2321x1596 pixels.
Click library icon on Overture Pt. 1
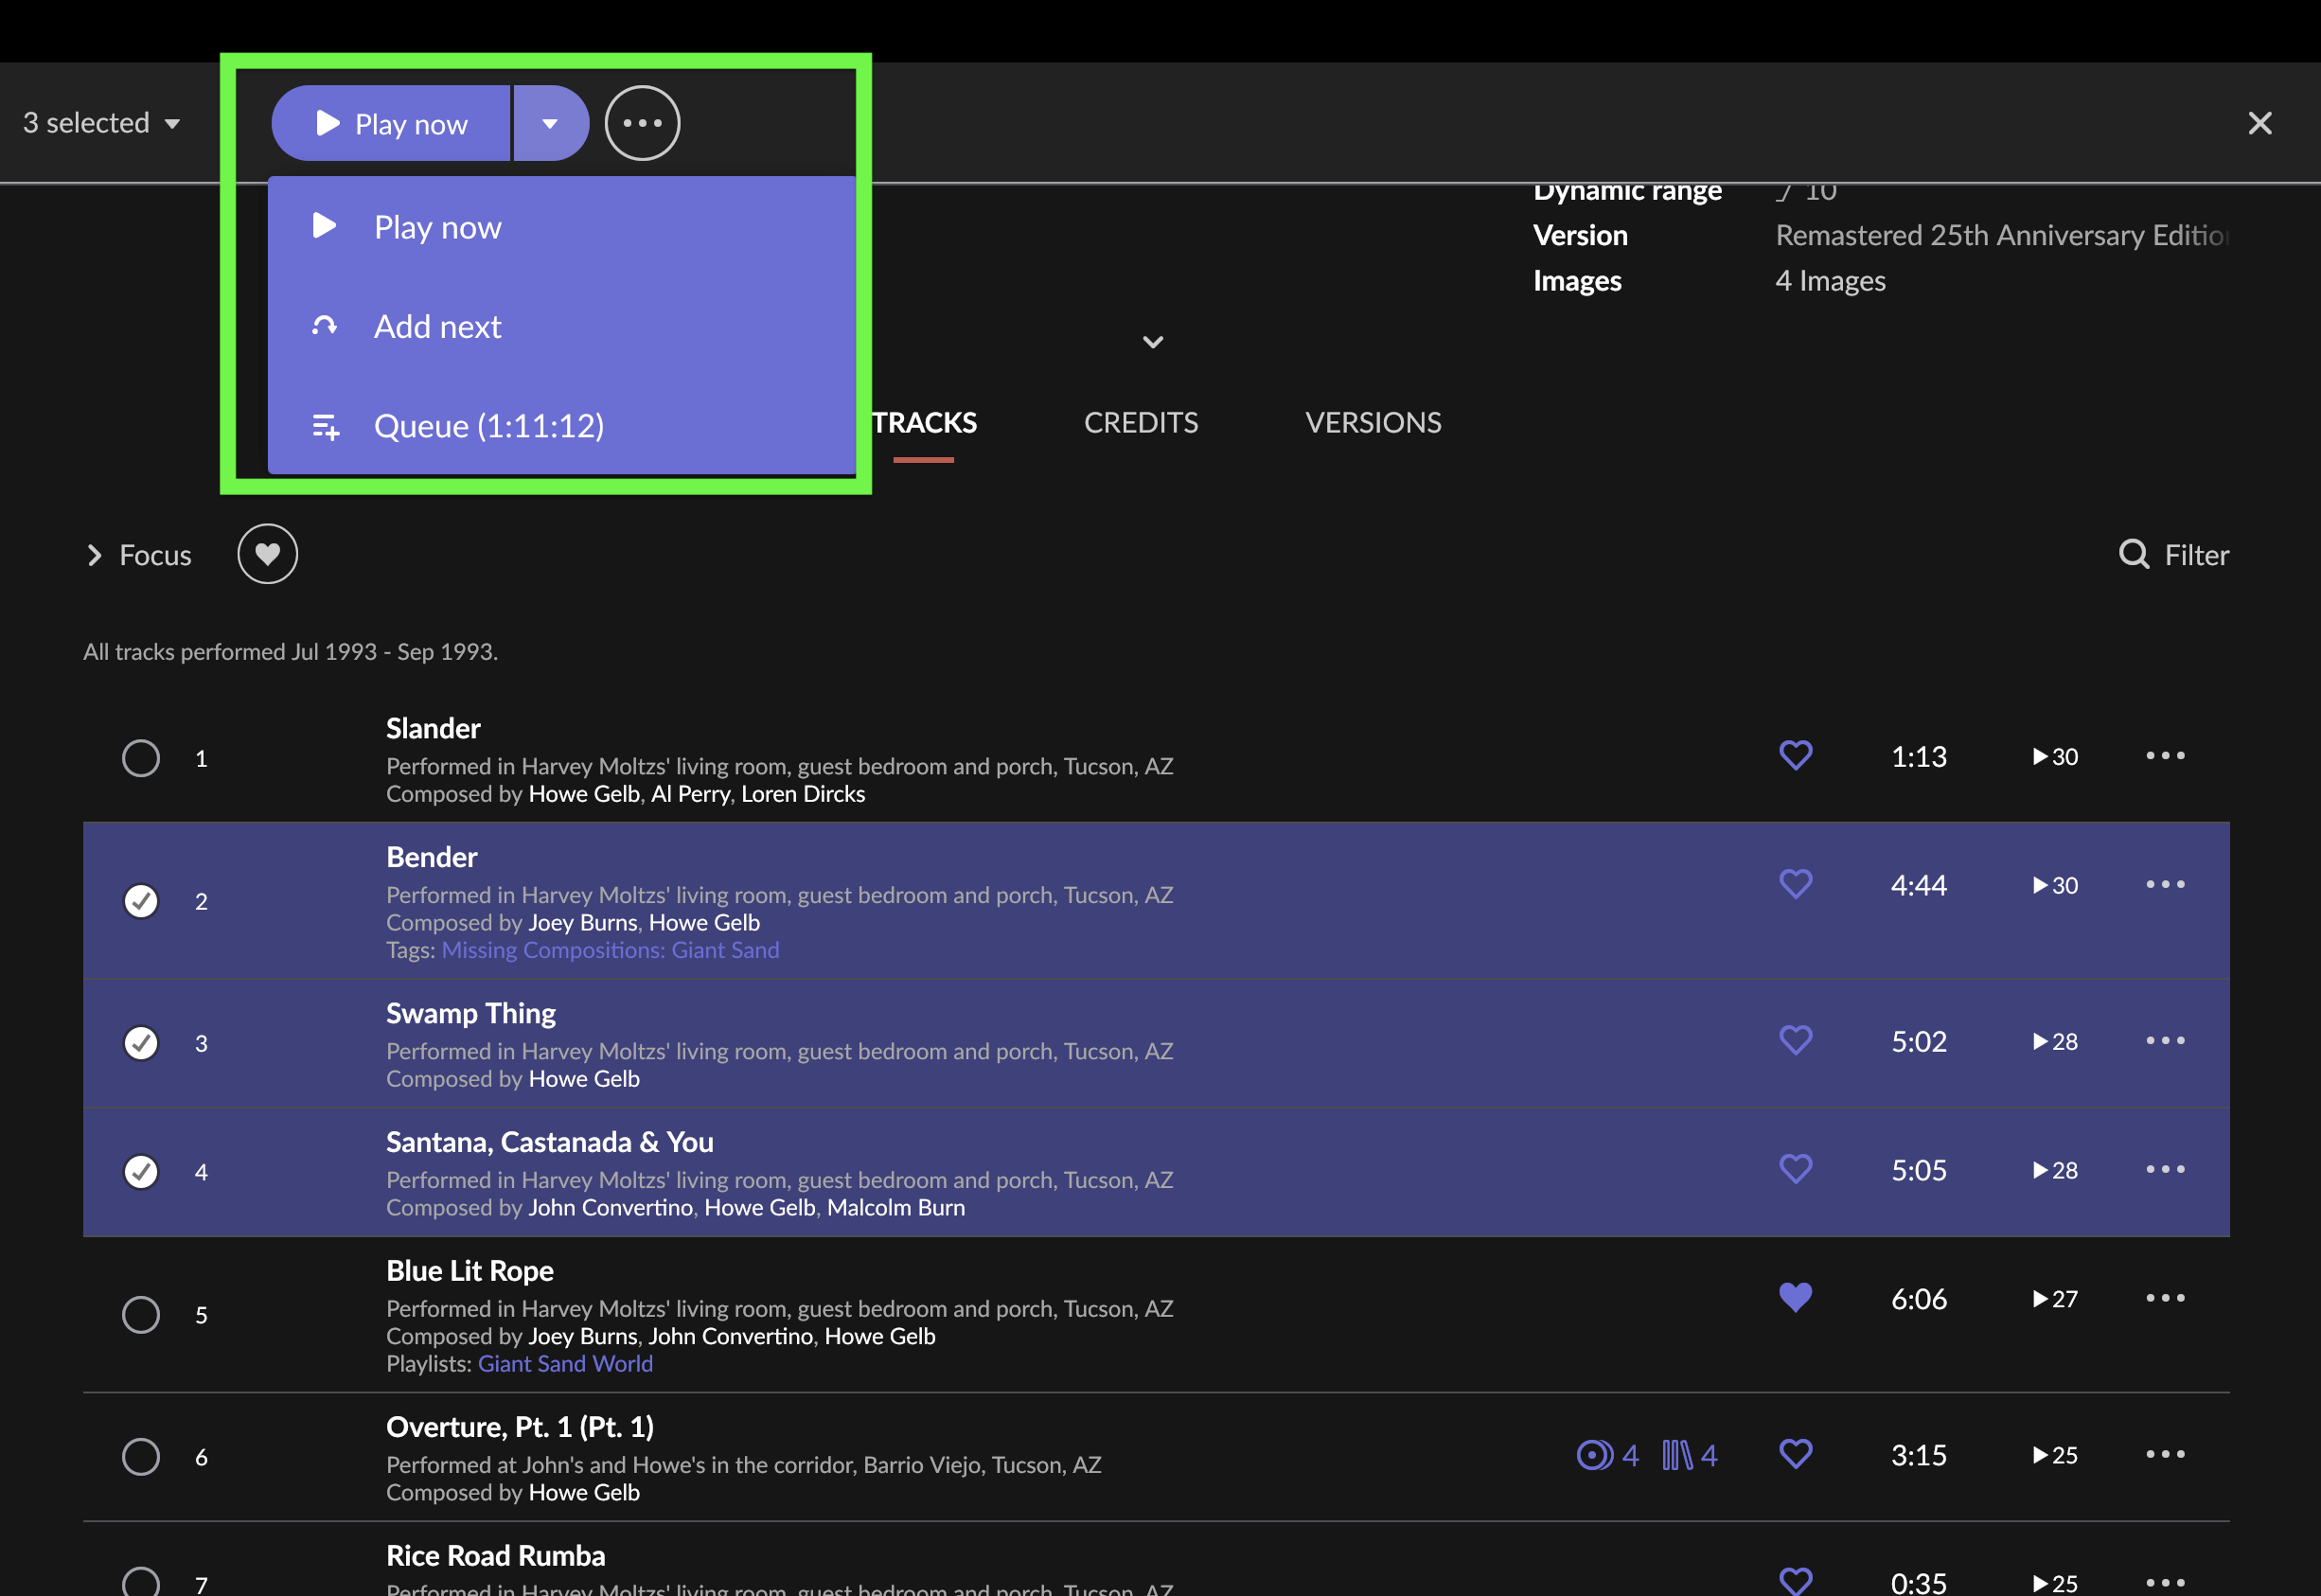[x=1677, y=1455]
